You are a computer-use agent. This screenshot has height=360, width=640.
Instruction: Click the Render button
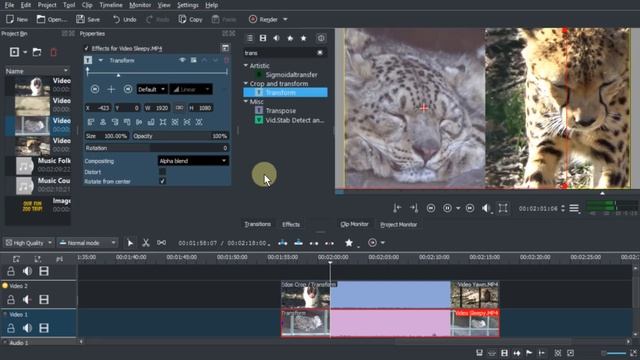[263, 19]
